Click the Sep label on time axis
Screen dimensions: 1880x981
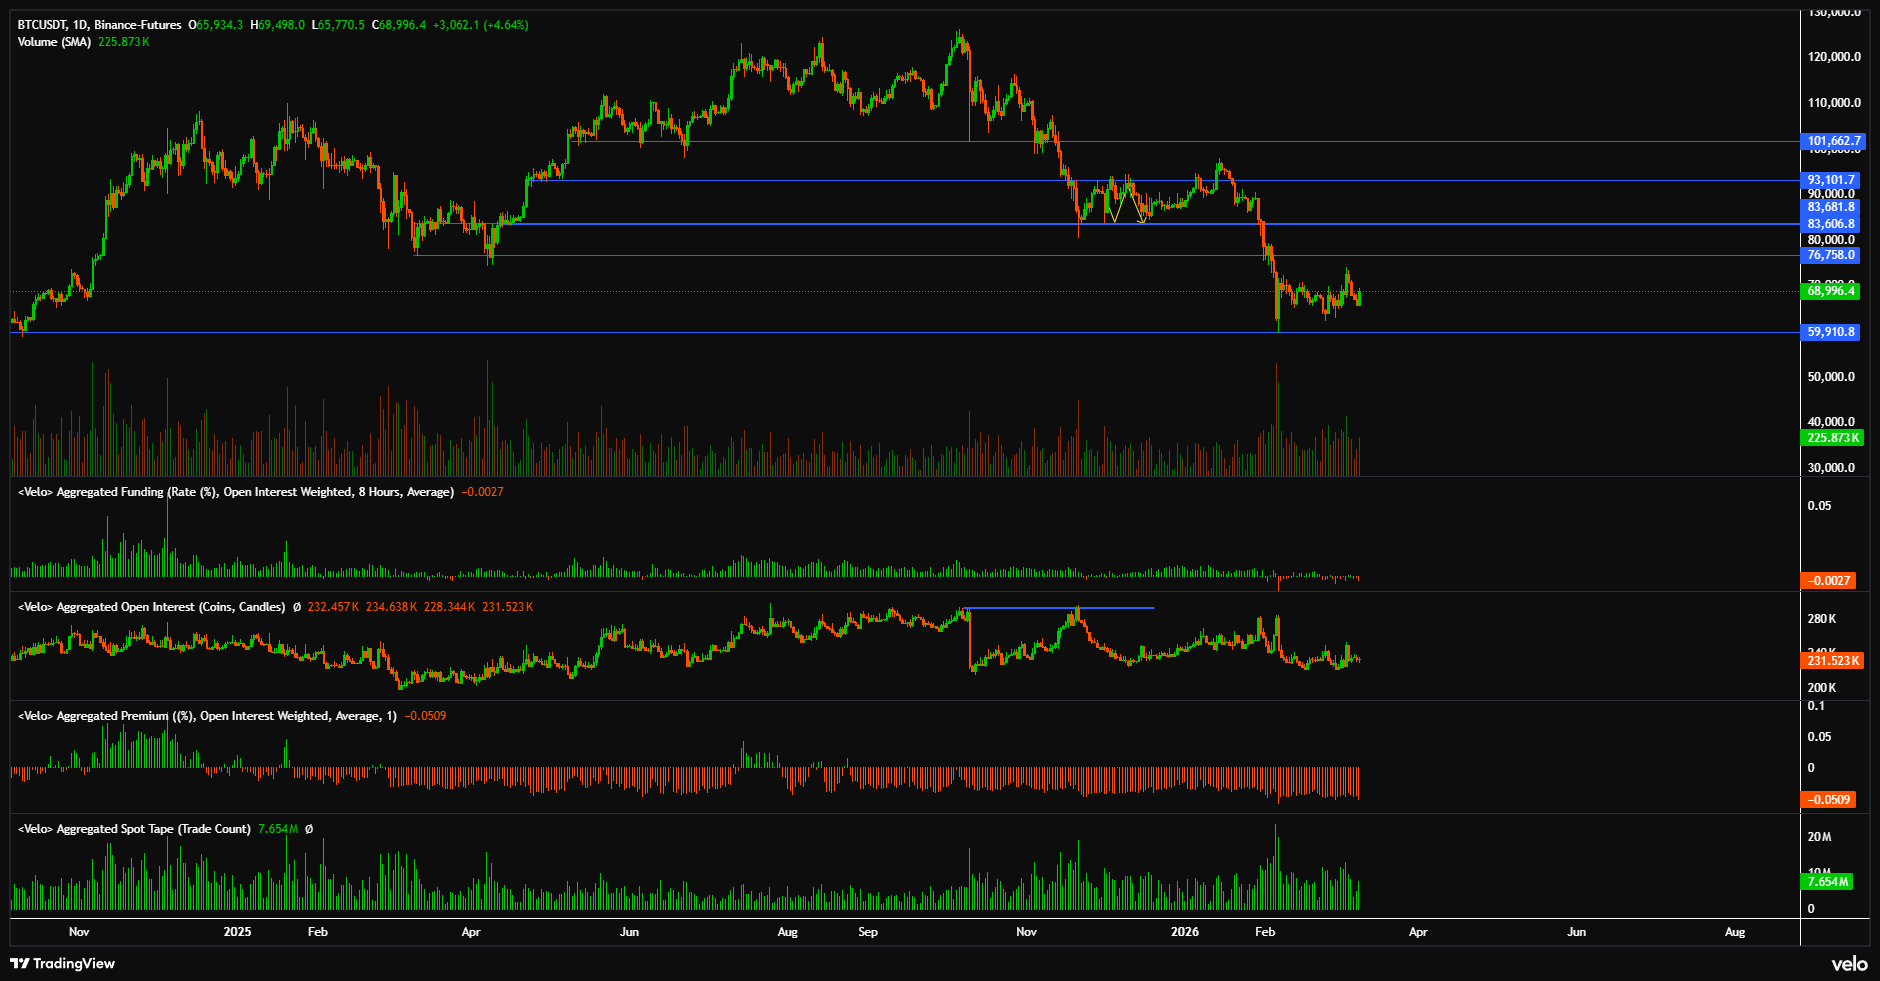(x=868, y=932)
